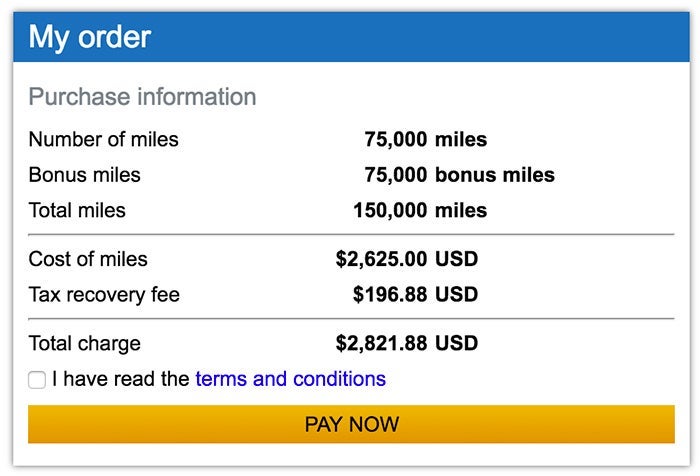Click the Total miles label

pyautogui.click(x=77, y=211)
